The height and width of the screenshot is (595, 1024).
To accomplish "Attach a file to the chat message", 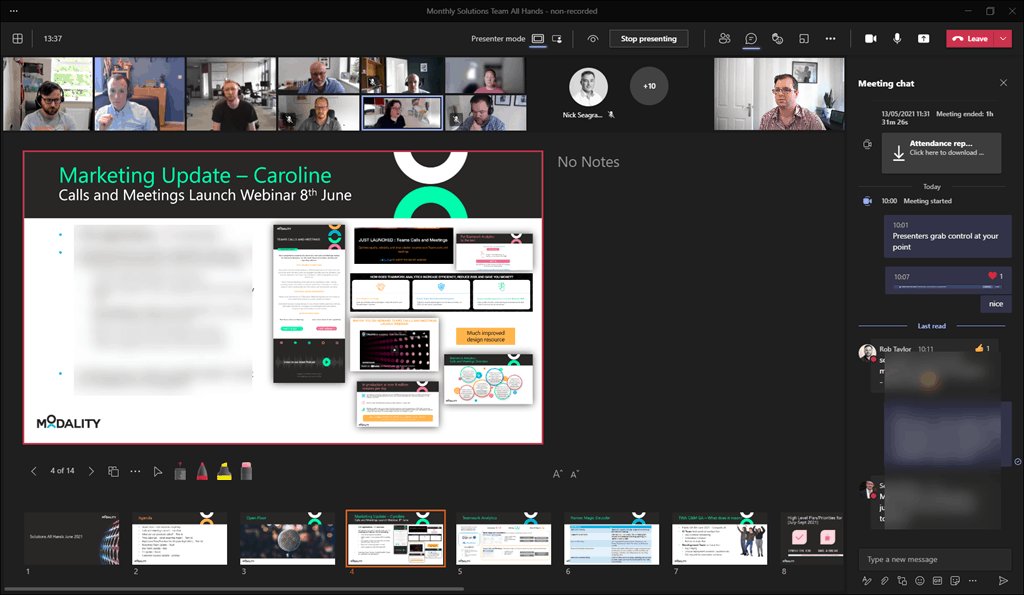I will [x=884, y=580].
